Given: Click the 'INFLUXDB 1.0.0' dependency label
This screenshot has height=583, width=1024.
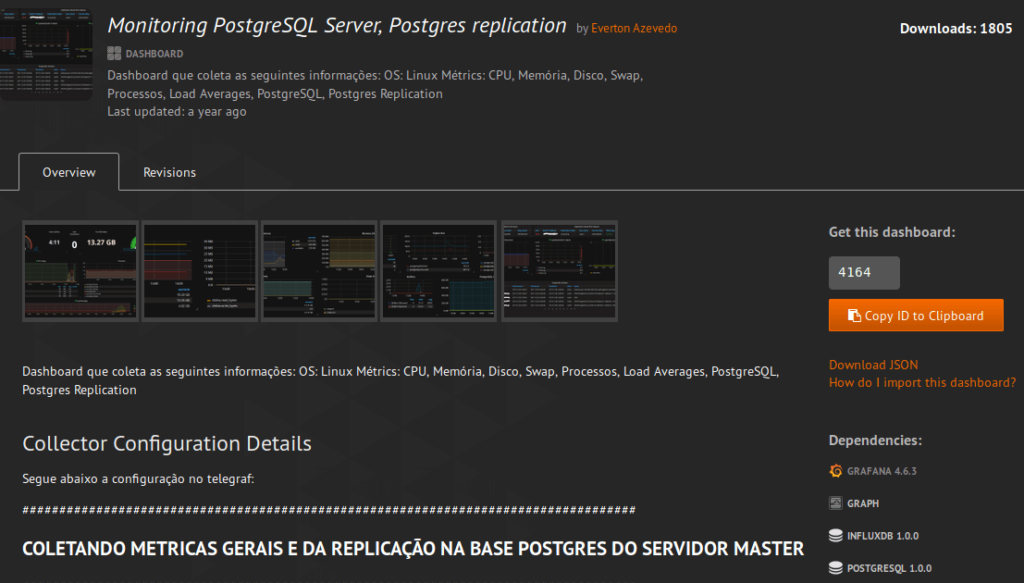Looking at the screenshot, I should click(x=883, y=536).
